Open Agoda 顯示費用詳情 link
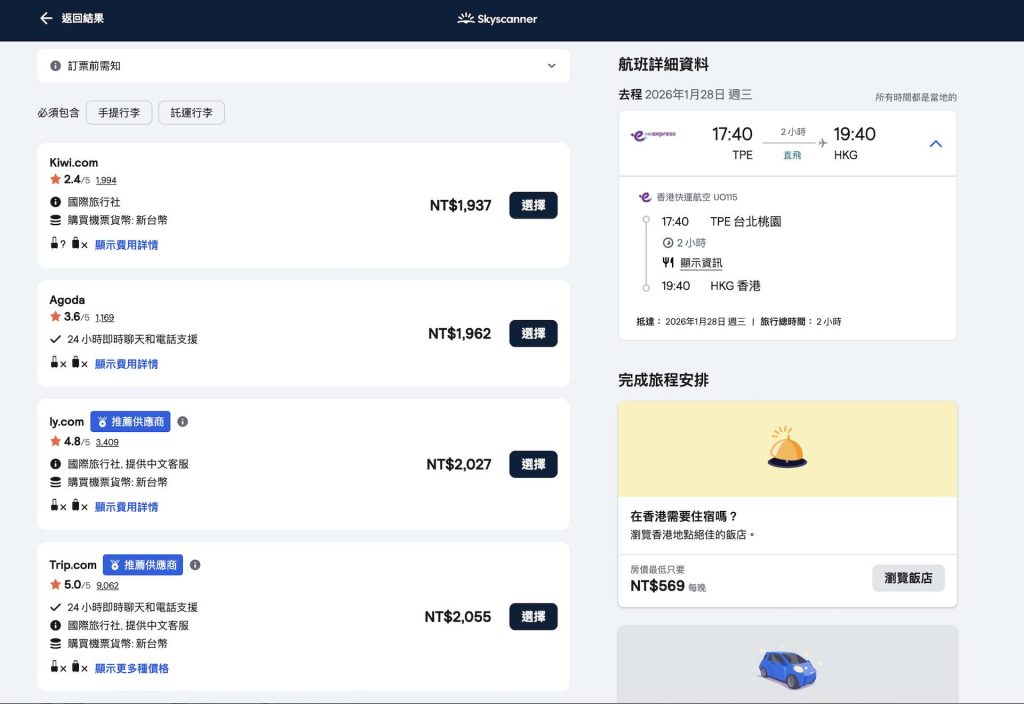The image size is (1024, 704). tap(126, 364)
